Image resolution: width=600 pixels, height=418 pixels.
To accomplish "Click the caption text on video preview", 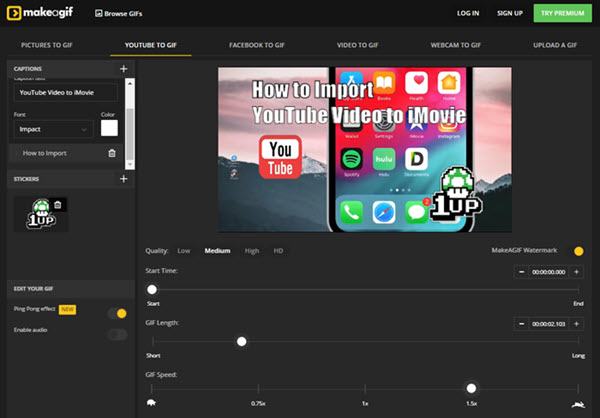I will (x=359, y=102).
